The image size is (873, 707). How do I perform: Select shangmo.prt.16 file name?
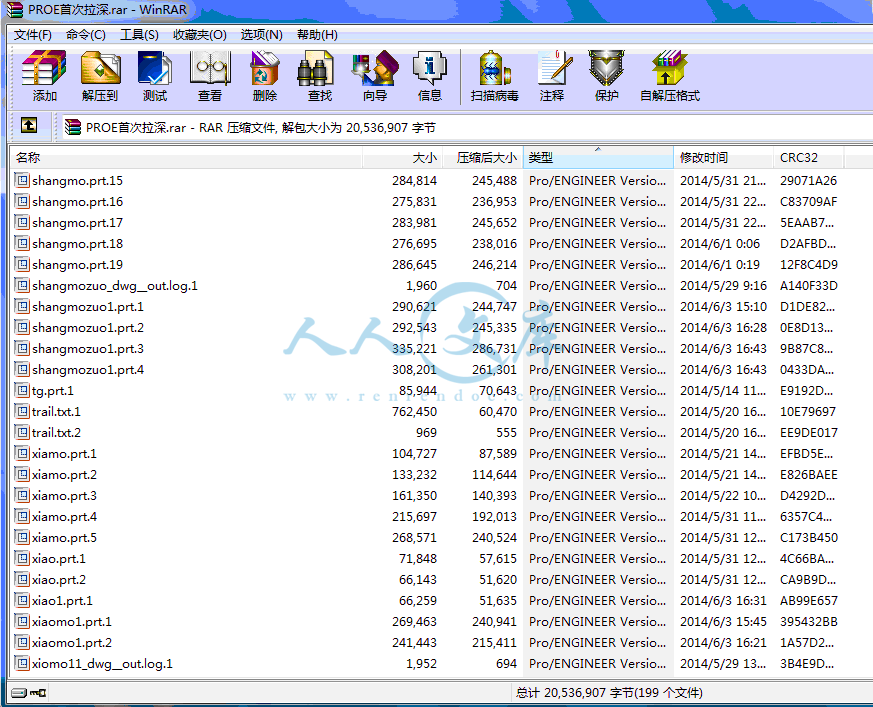[x=77, y=202]
